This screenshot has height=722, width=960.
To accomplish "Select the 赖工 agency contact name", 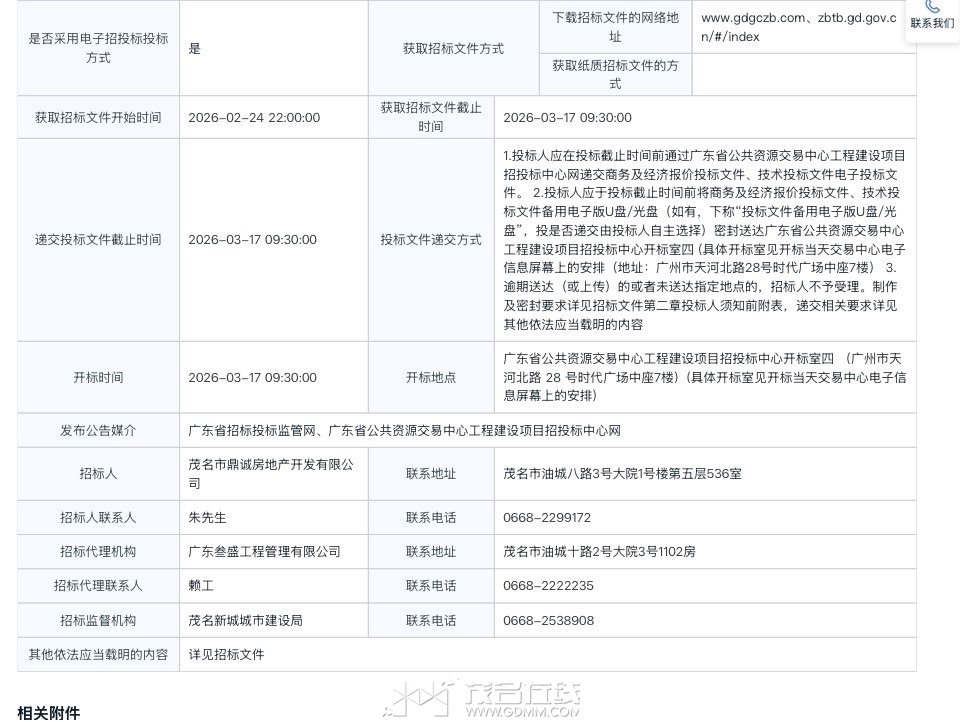I will [201, 586].
